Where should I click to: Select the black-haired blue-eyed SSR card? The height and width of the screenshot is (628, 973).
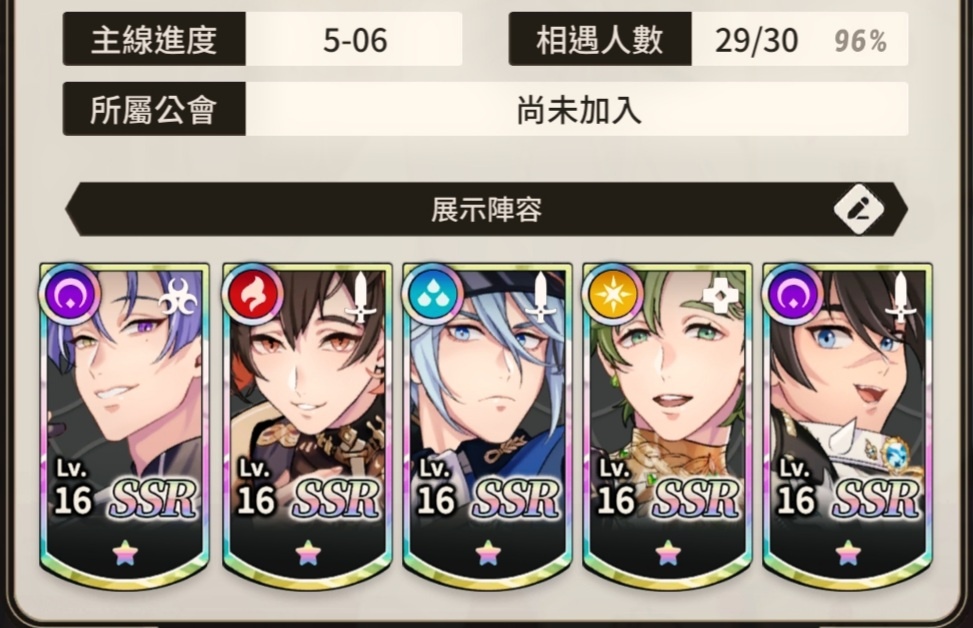click(847, 425)
